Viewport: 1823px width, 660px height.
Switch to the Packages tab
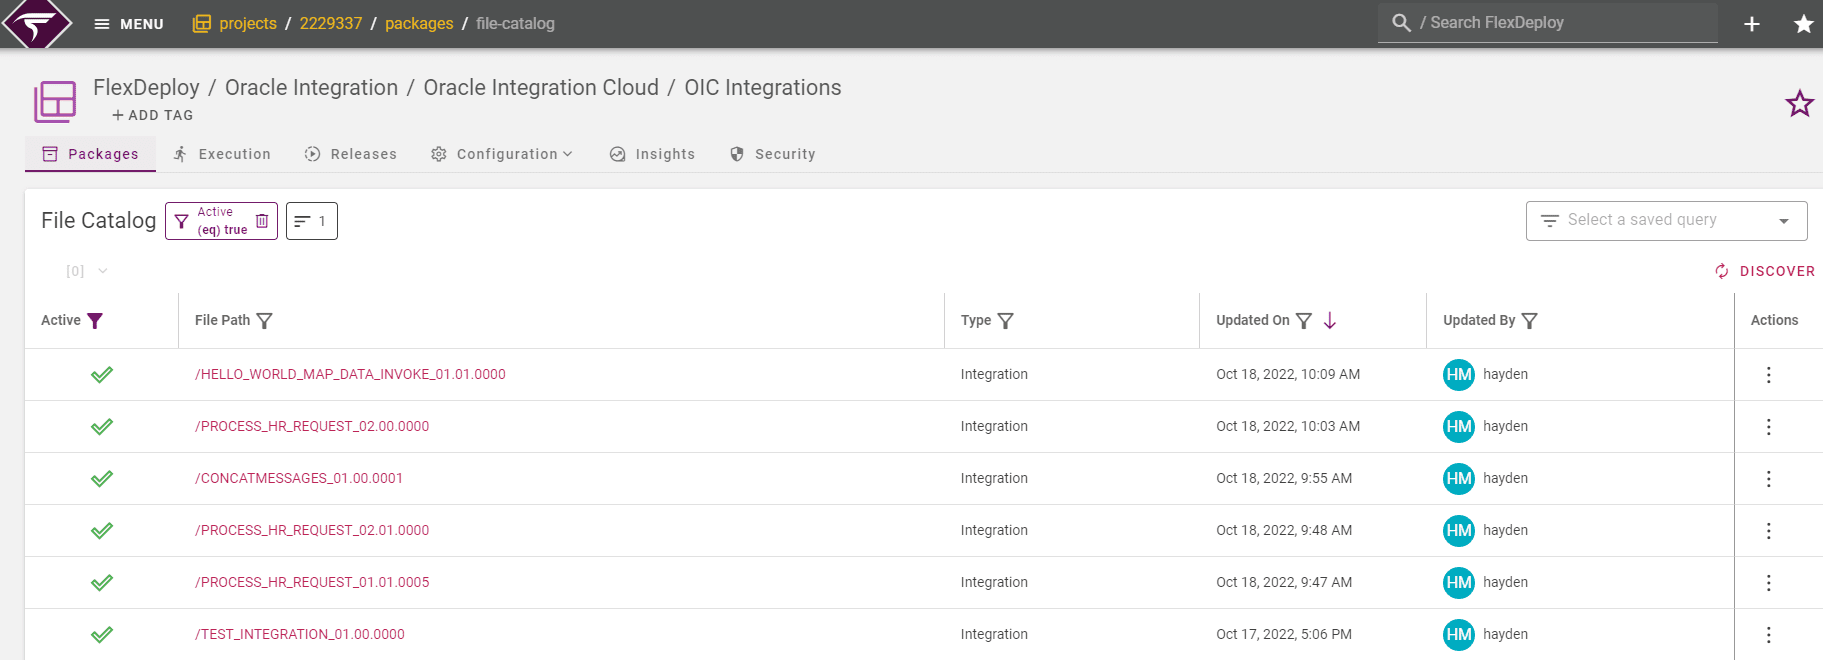pyautogui.click(x=90, y=154)
